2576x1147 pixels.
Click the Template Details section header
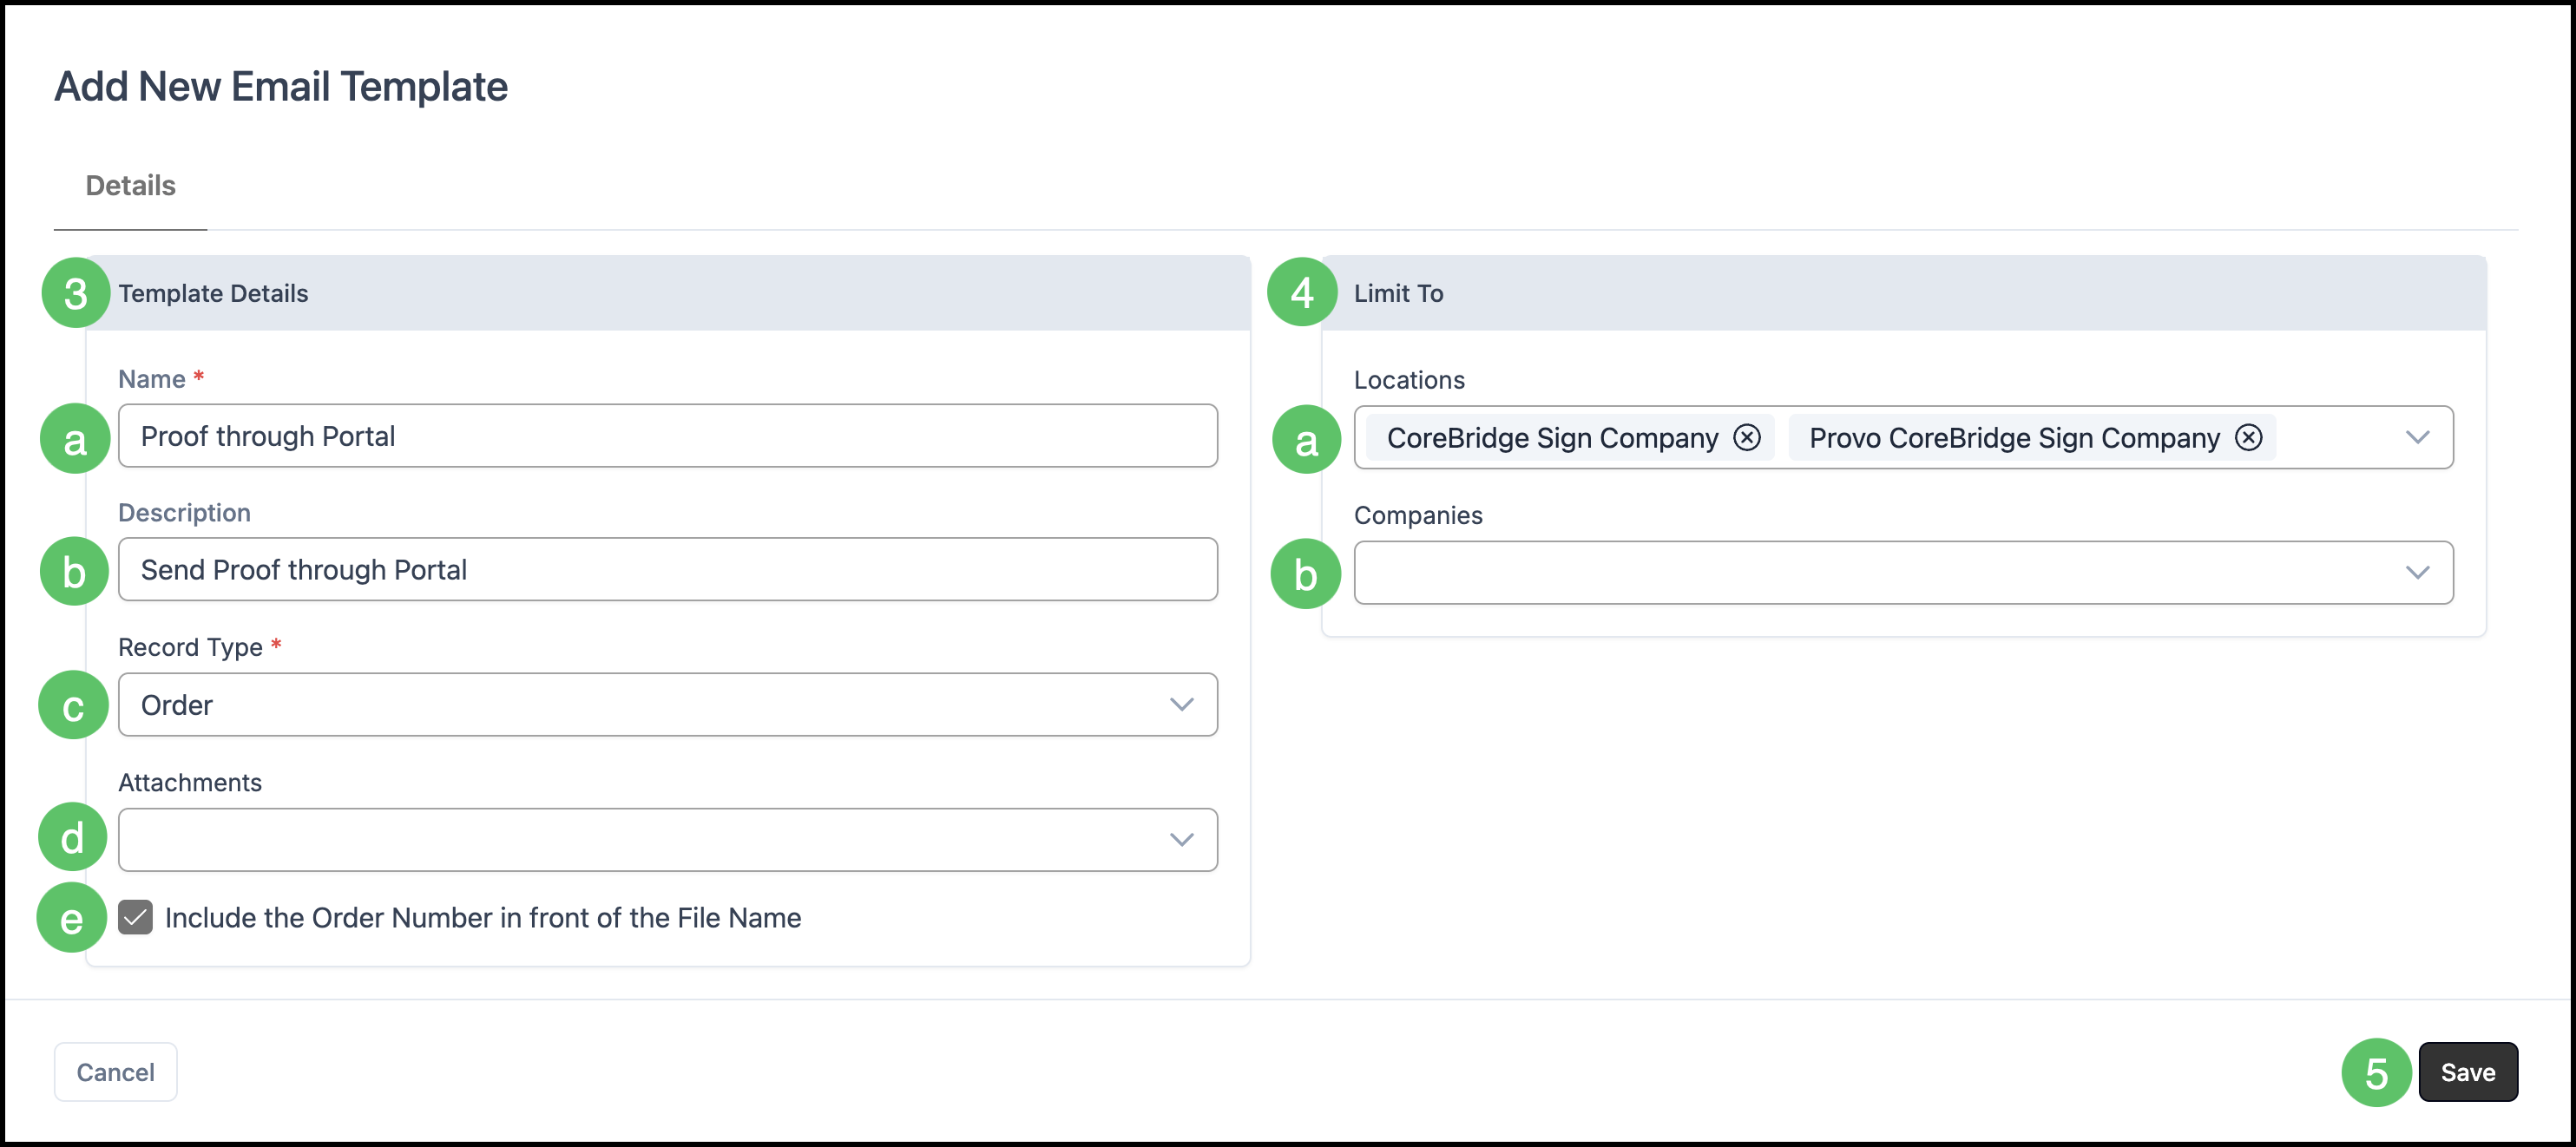(x=213, y=293)
